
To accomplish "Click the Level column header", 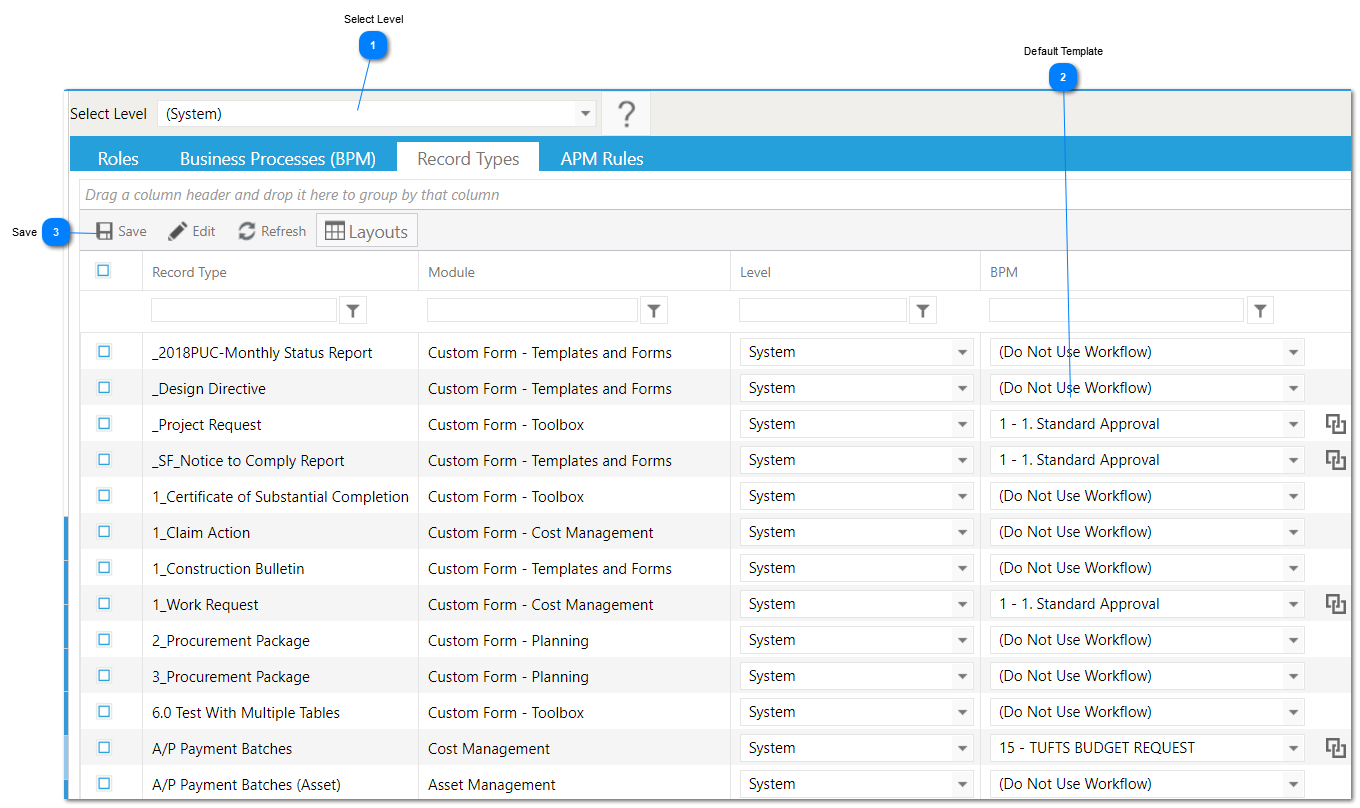I will [755, 272].
